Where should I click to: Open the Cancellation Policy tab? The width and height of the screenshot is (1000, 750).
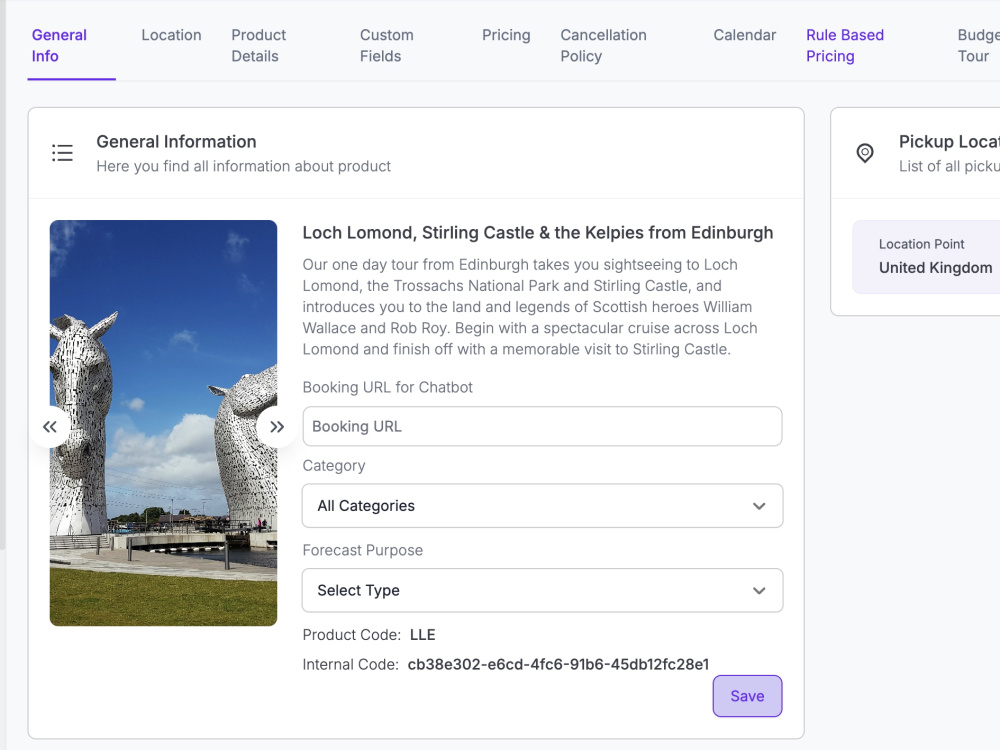click(603, 45)
